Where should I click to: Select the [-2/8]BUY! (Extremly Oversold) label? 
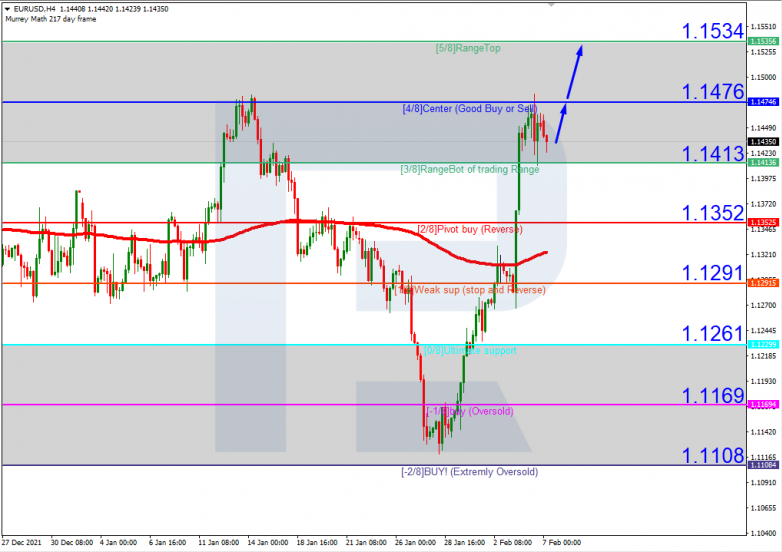(x=469, y=471)
